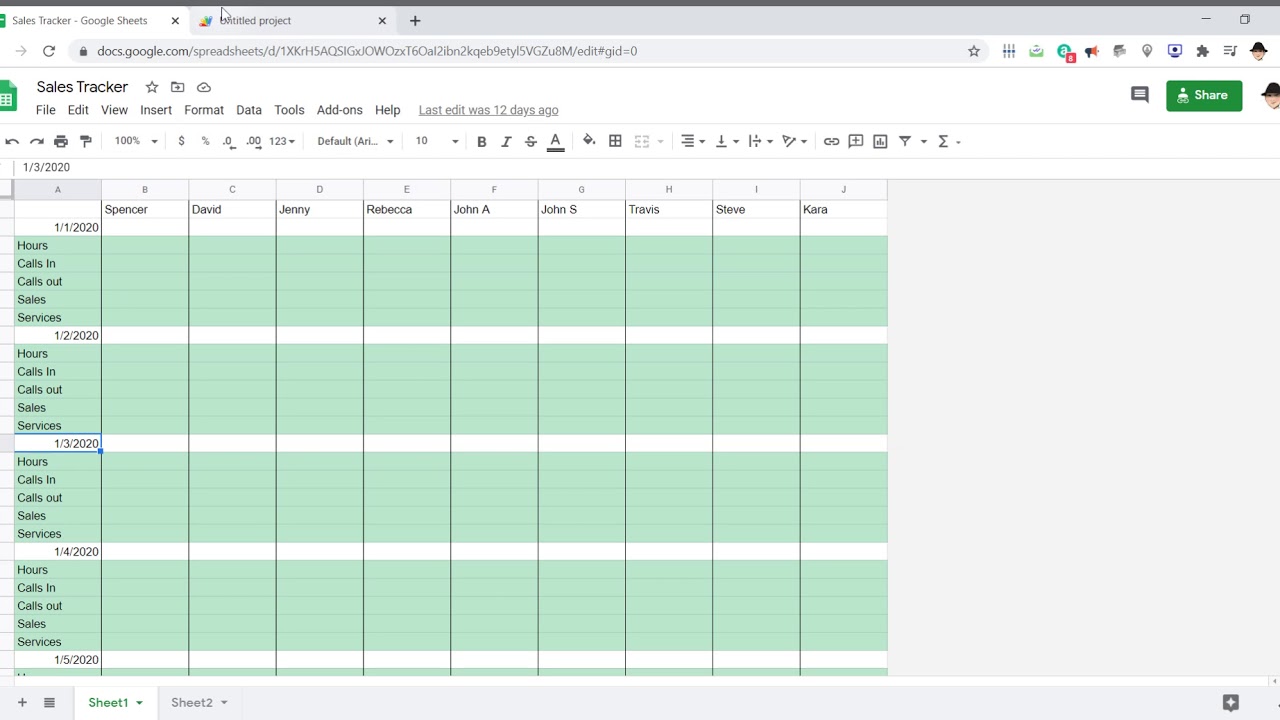Open the font family dropdown
Image resolution: width=1280 pixels, height=720 pixels.
355,141
